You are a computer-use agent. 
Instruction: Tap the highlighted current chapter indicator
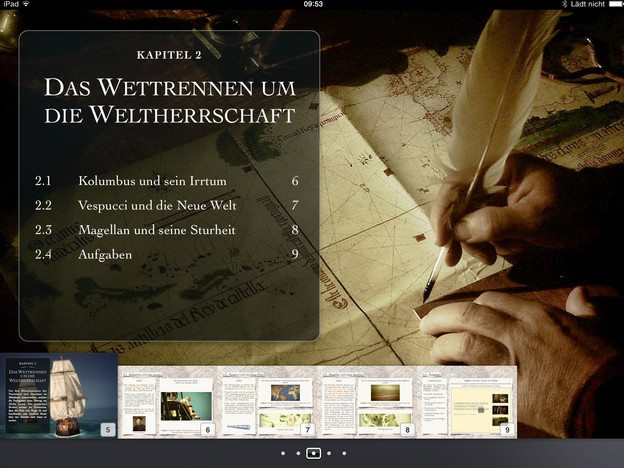313,453
